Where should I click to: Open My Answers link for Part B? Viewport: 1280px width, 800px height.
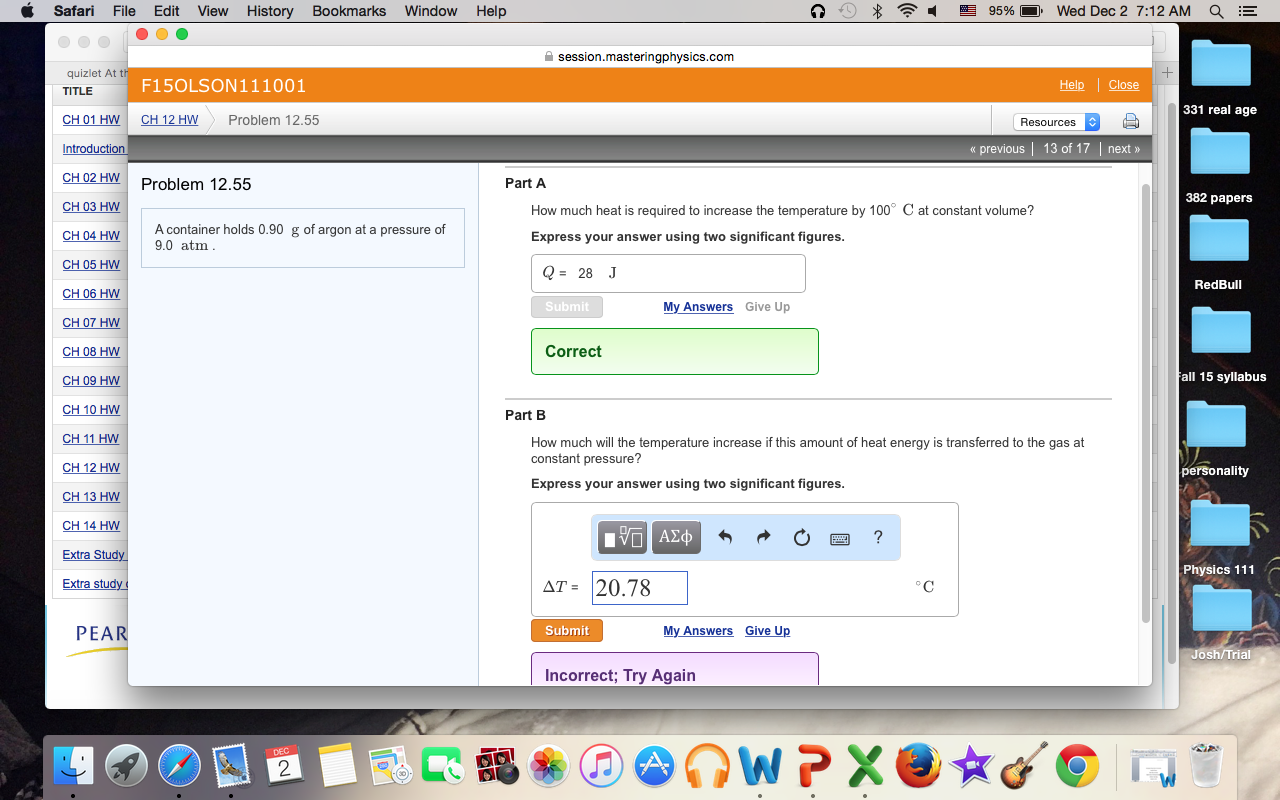click(698, 631)
